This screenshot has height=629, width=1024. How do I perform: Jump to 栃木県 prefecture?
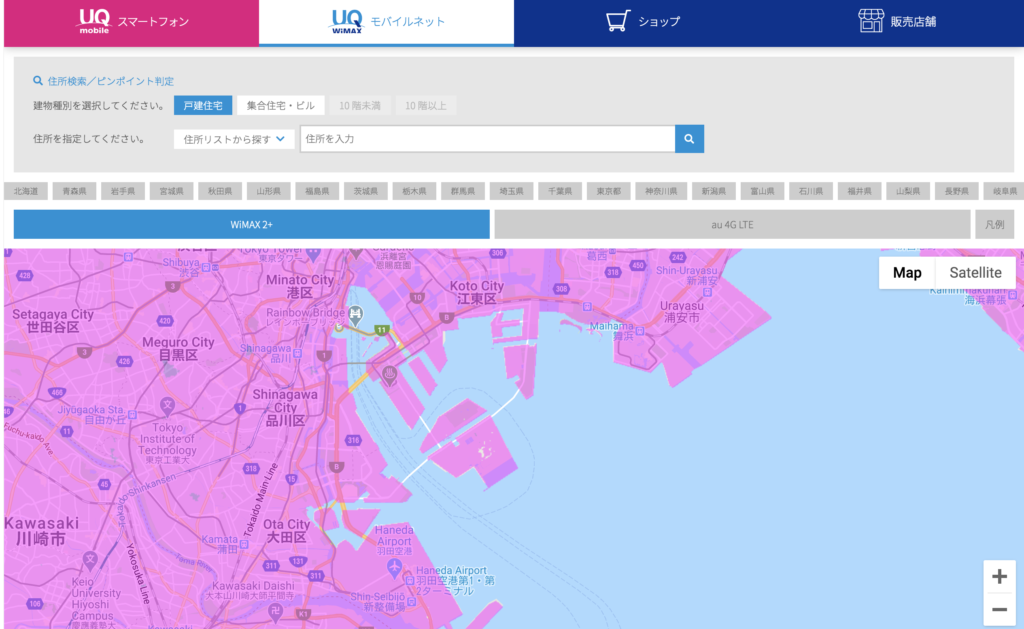(414, 191)
